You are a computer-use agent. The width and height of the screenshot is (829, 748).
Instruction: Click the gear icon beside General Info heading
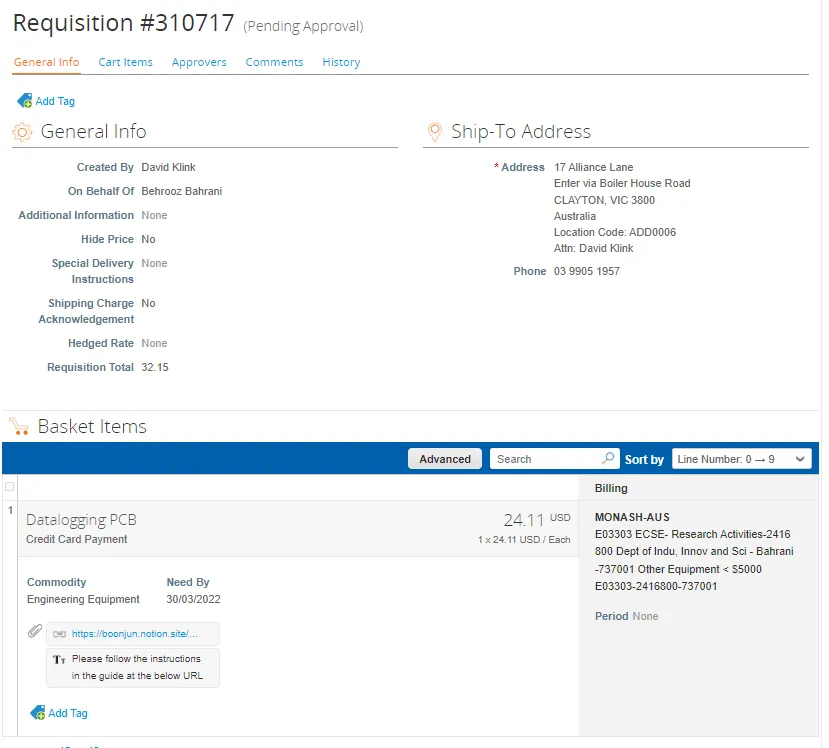[x=22, y=132]
